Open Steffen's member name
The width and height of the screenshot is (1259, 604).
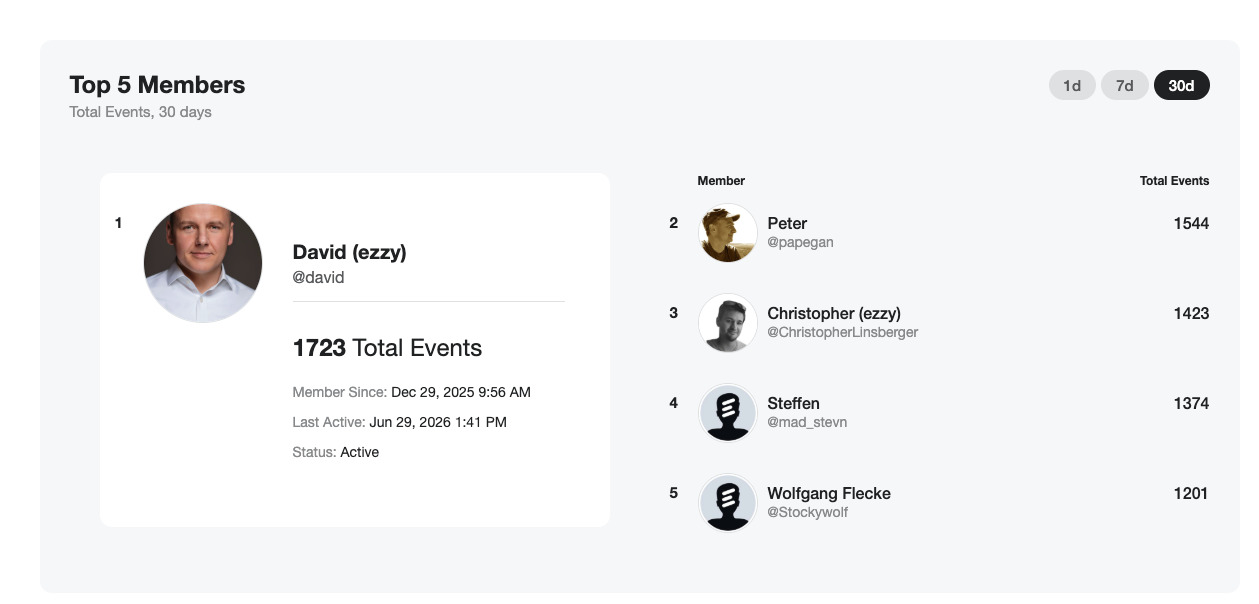(x=793, y=403)
